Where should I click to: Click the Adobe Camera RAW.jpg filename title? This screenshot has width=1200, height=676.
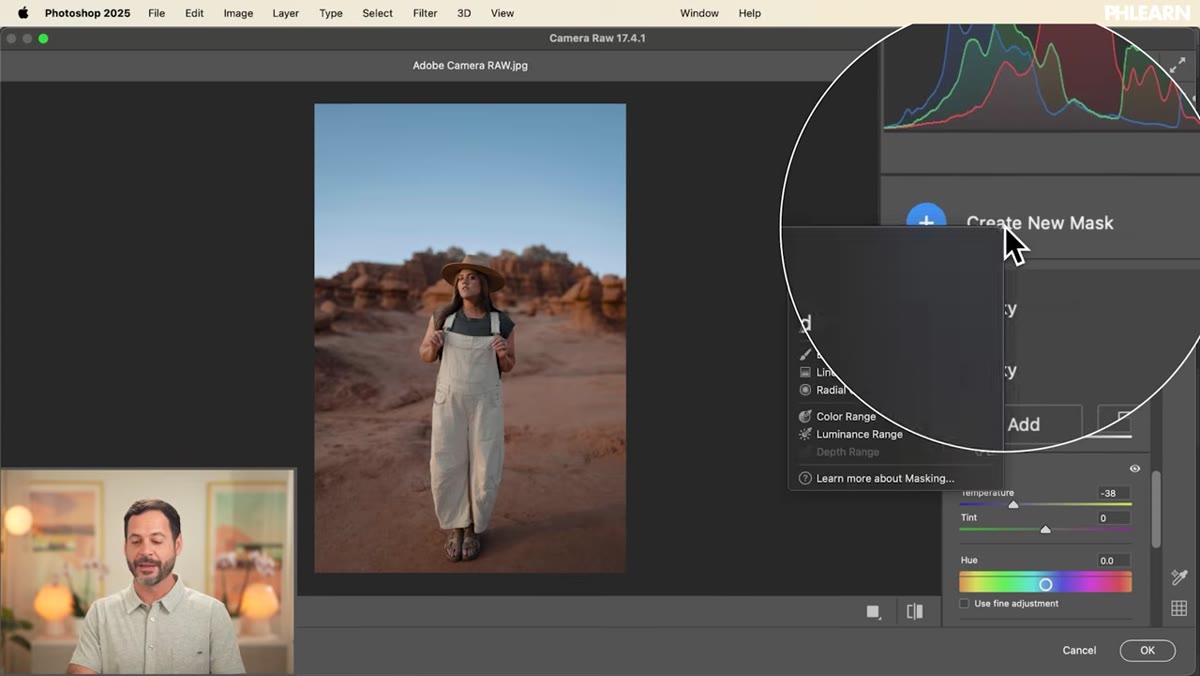(x=470, y=66)
